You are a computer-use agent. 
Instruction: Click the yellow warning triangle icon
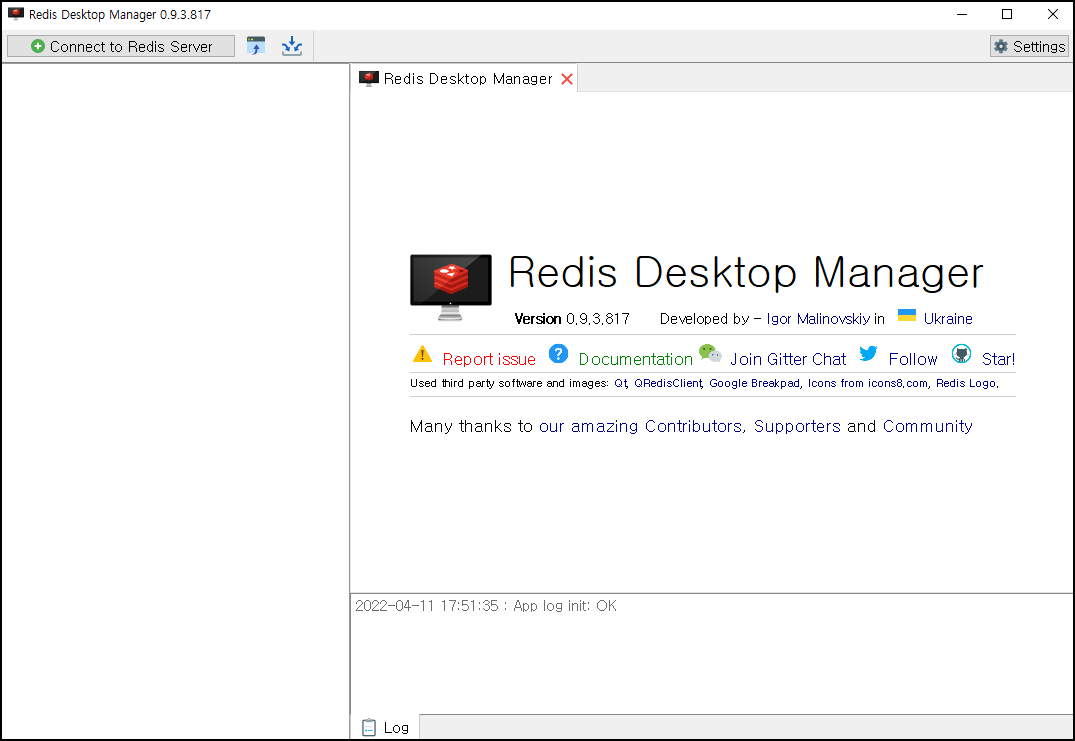(422, 354)
